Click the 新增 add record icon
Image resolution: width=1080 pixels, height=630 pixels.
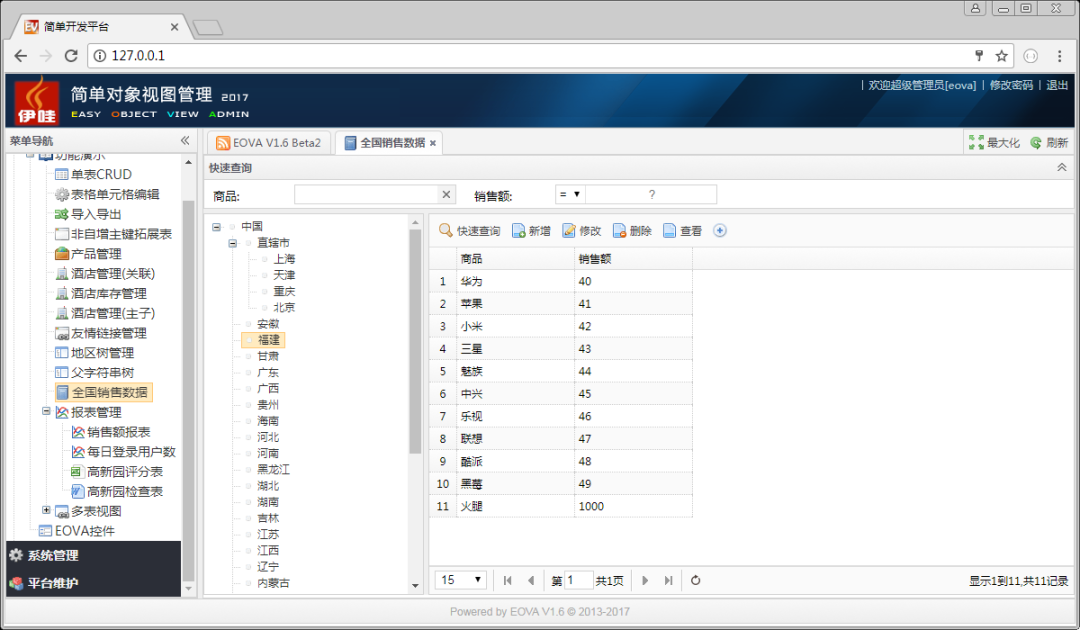coord(519,231)
